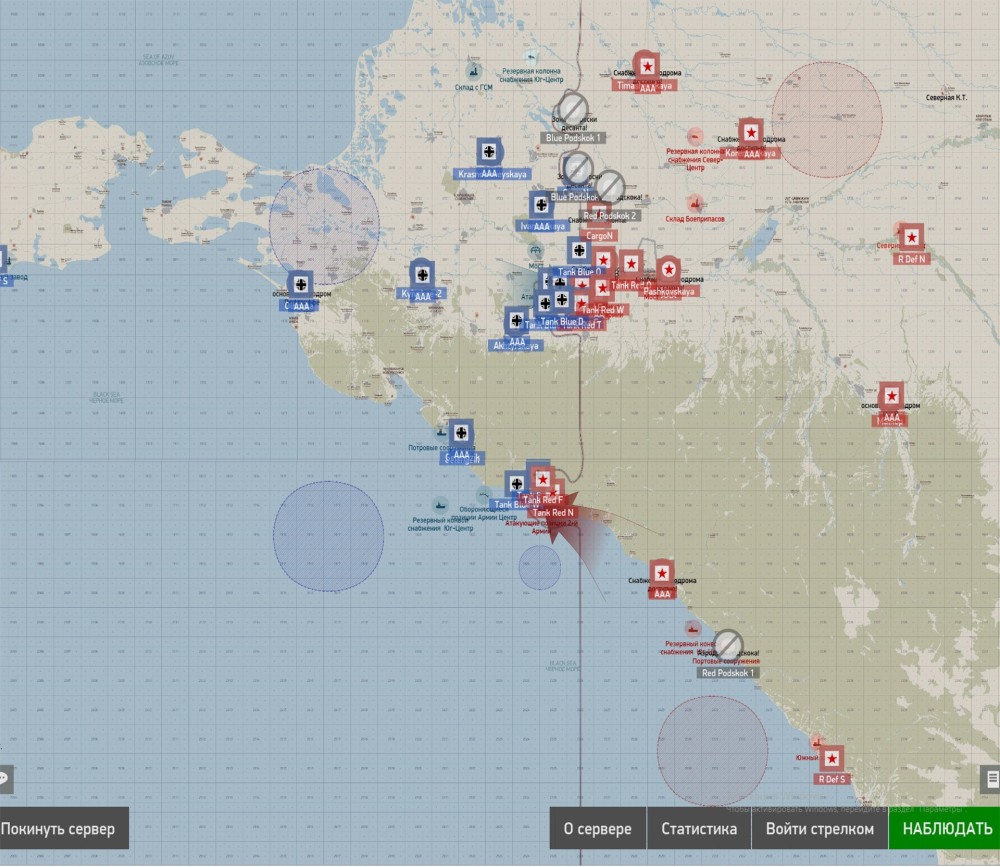Click the blue Портовые сооружения port icon
The width and height of the screenshot is (1000, 867).
point(441,433)
